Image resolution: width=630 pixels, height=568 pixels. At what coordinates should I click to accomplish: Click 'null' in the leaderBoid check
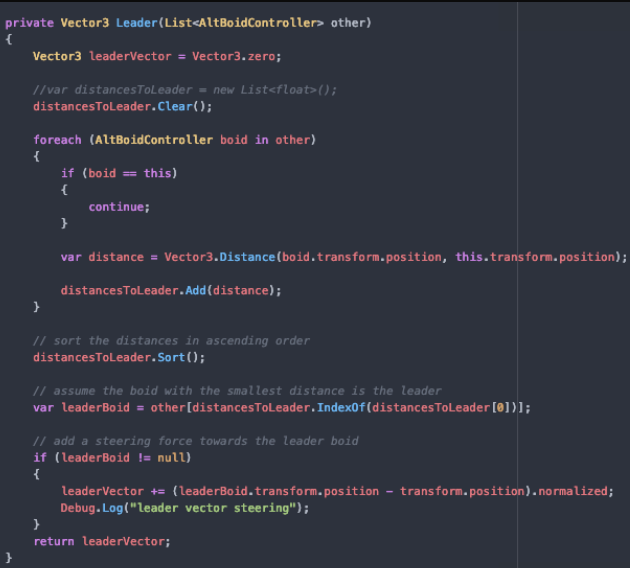click(x=171, y=458)
